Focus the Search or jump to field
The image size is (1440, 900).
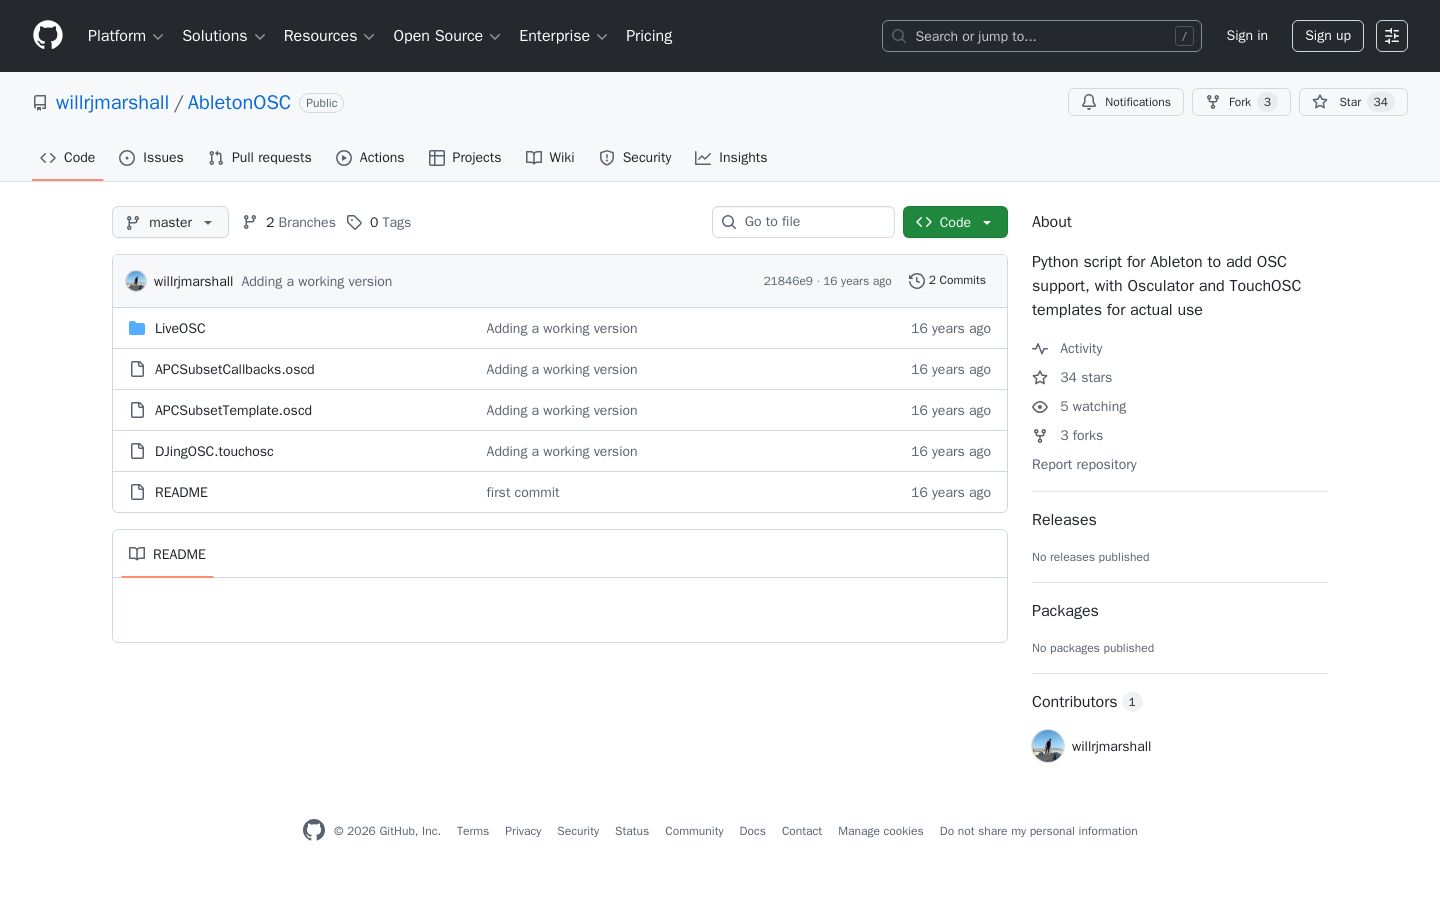point(1042,36)
